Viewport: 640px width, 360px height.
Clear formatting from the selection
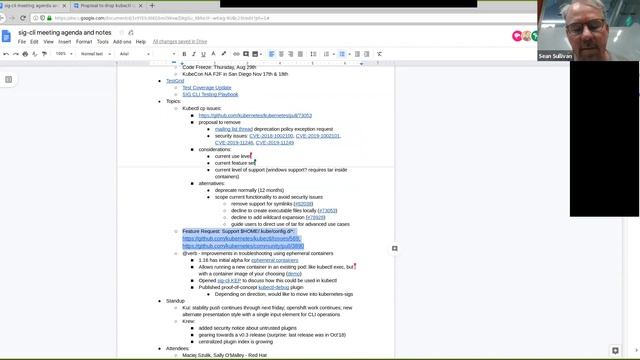click(x=379, y=54)
